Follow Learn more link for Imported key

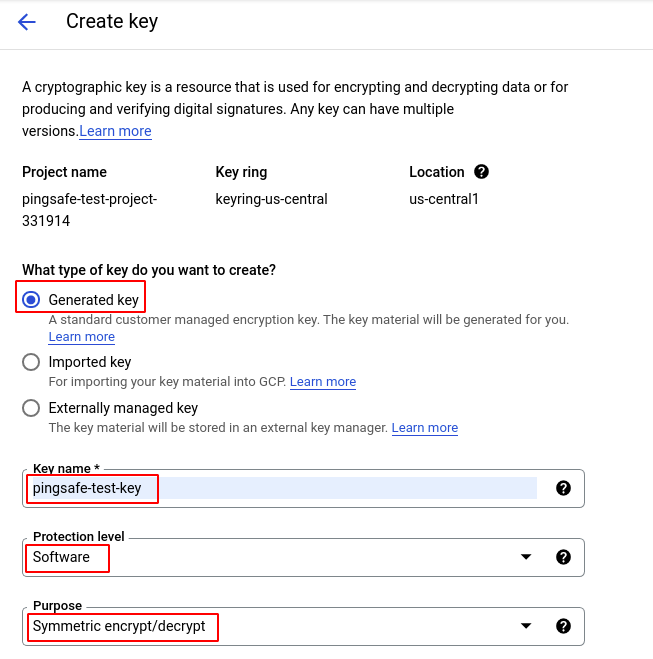tap(323, 382)
